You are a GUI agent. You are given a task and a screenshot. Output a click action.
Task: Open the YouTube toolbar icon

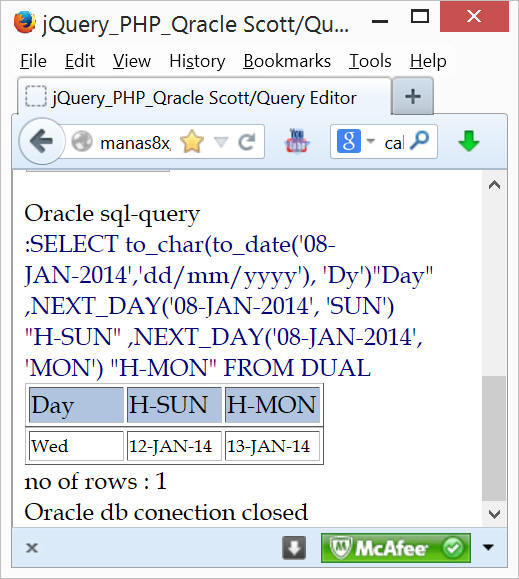(297, 141)
